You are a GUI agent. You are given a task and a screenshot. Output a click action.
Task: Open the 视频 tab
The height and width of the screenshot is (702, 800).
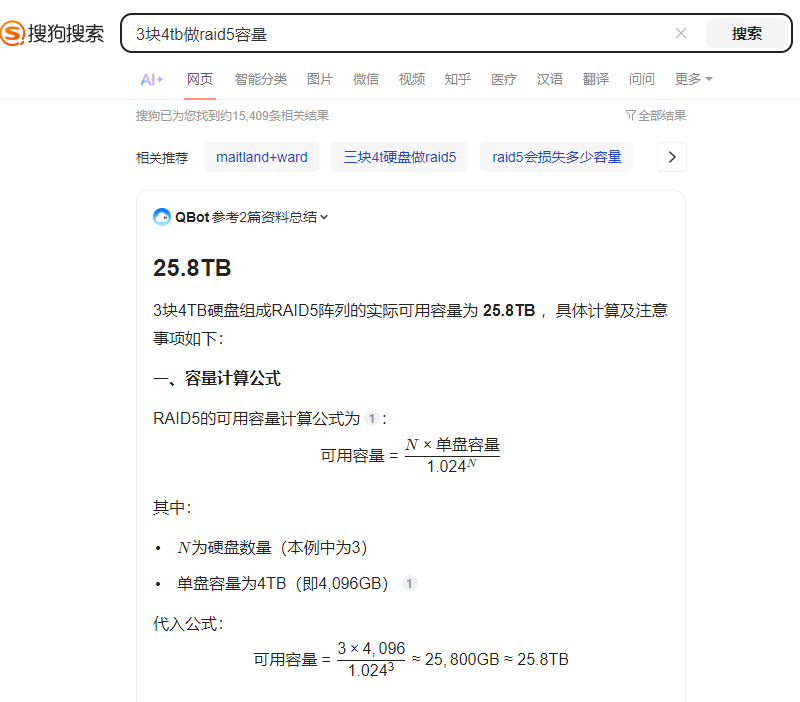[x=411, y=79]
